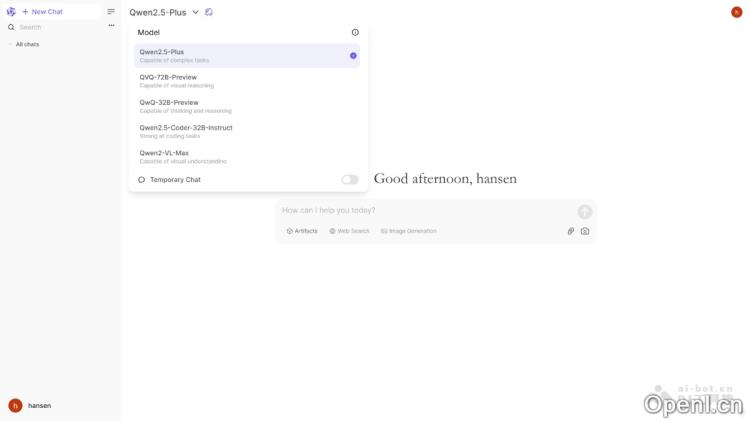Toggle the Web Search option
This screenshot has width=750, height=421.
pyautogui.click(x=350, y=231)
